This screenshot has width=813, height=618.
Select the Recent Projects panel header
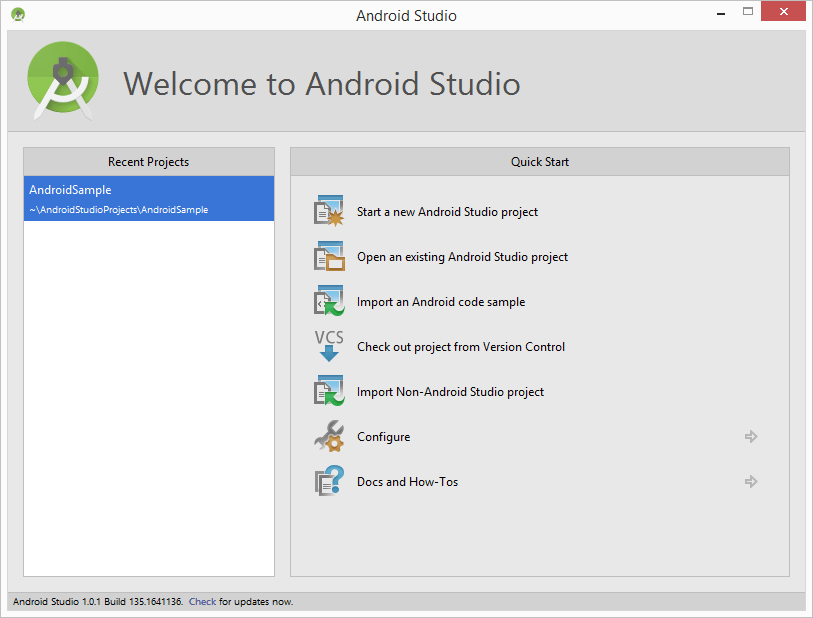point(147,161)
